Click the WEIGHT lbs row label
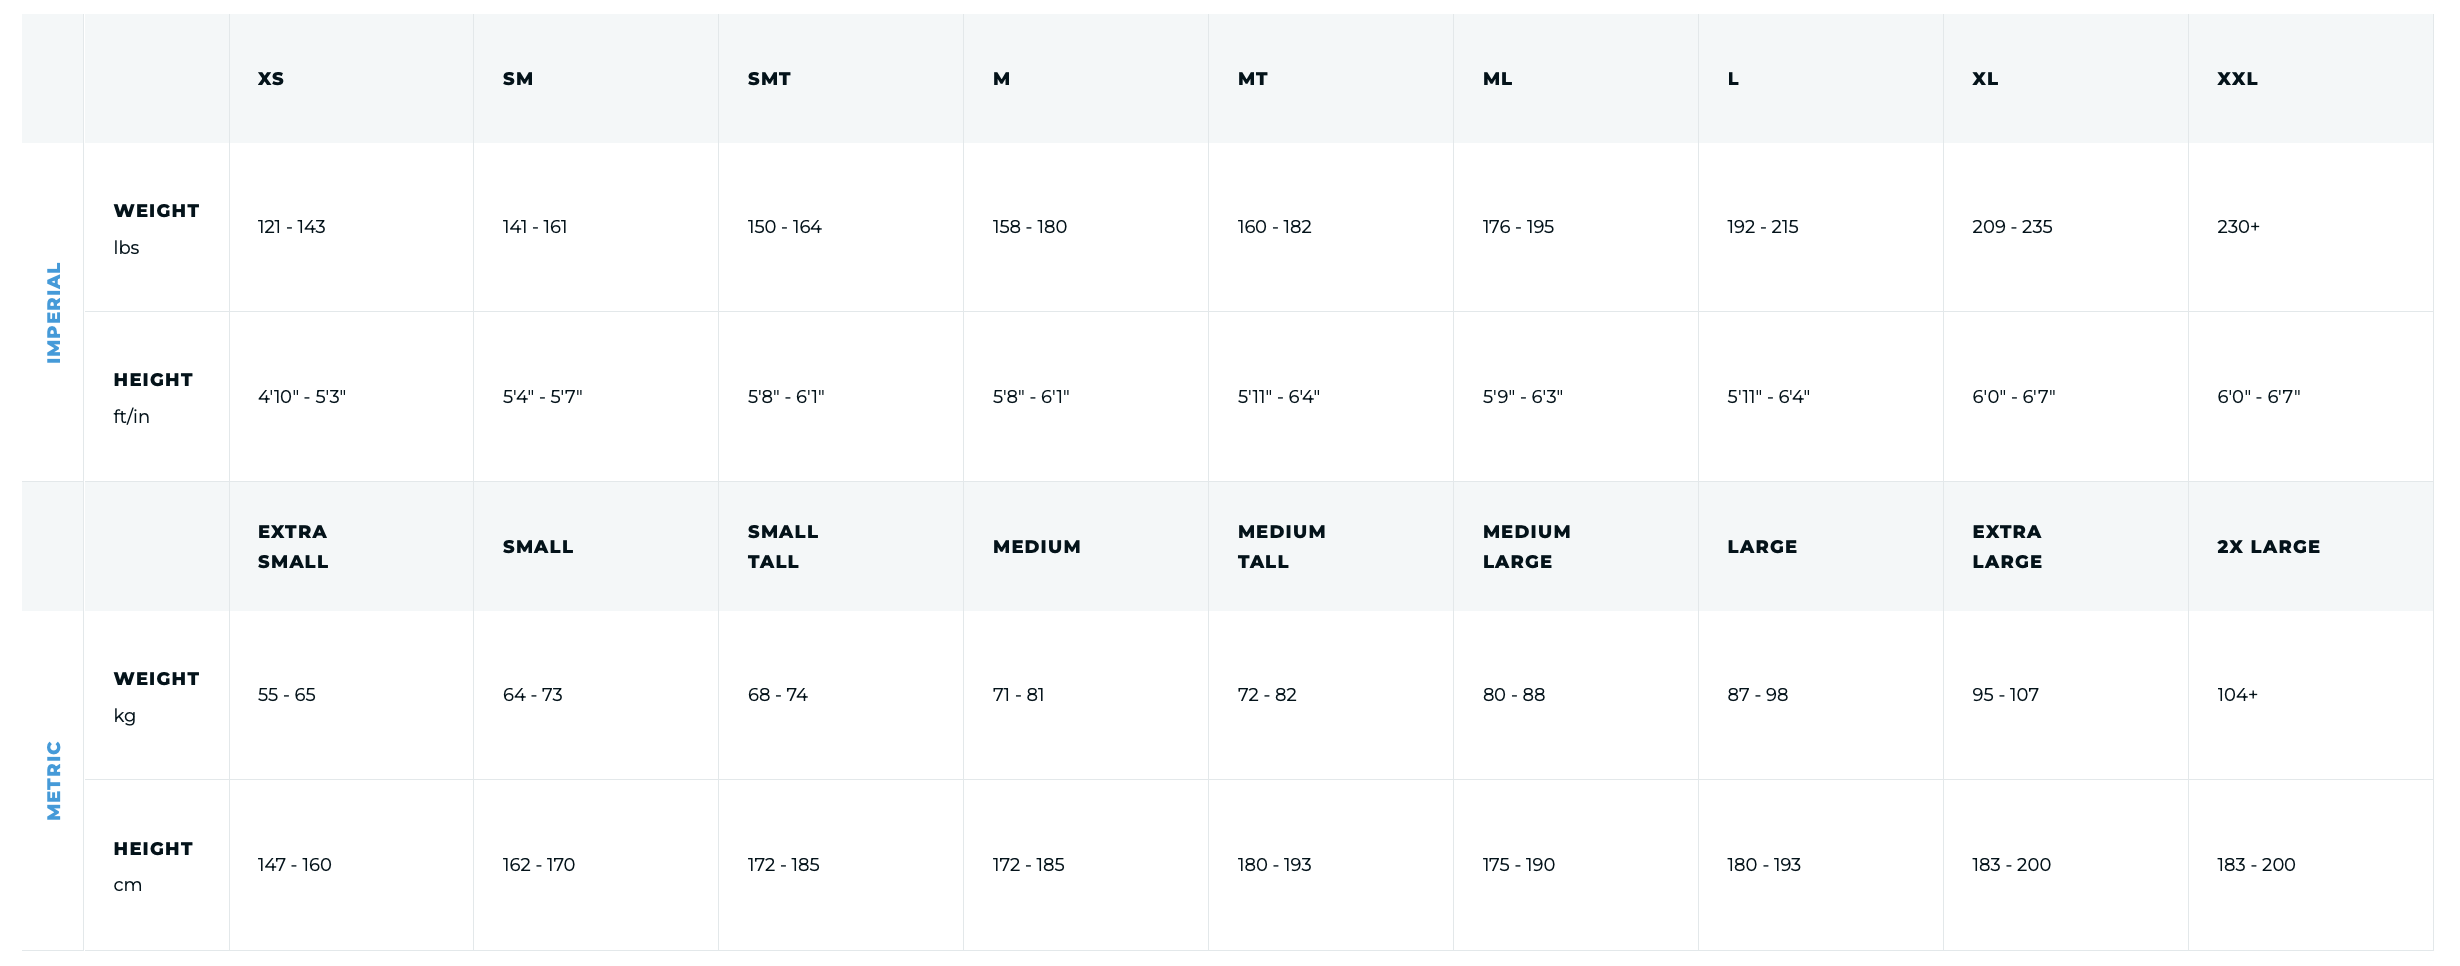The image size is (2460, 966). (156, 228)
